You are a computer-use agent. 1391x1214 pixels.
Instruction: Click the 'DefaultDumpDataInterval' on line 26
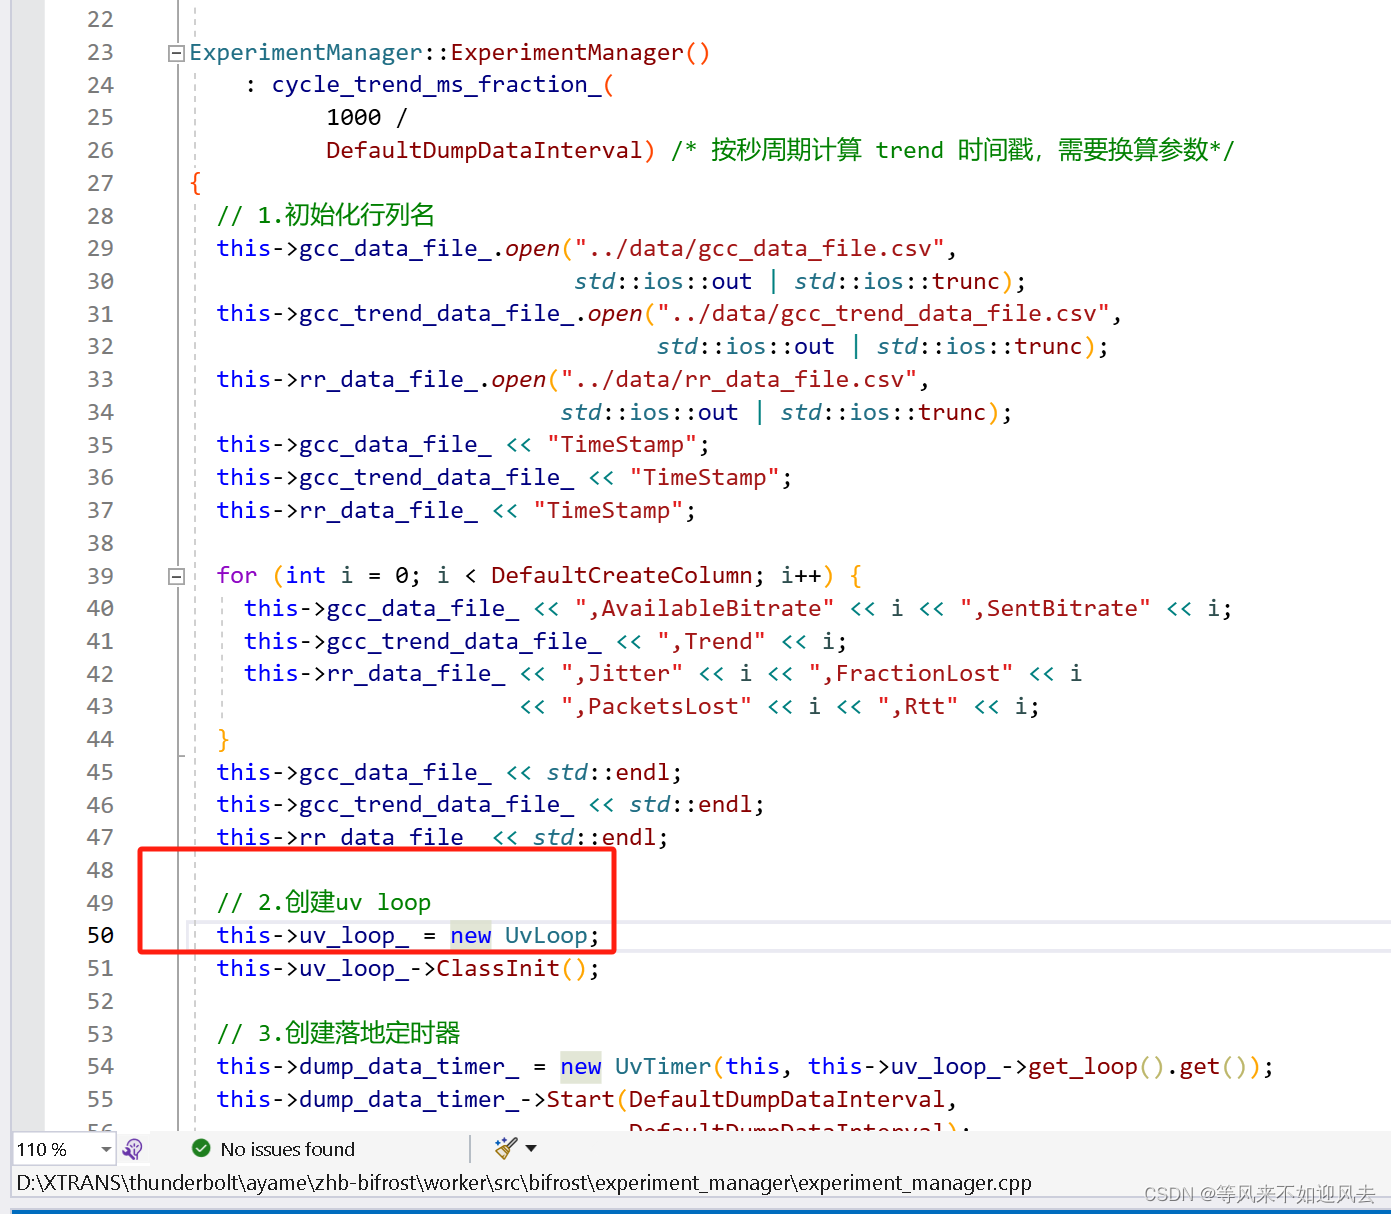[484, 150]
